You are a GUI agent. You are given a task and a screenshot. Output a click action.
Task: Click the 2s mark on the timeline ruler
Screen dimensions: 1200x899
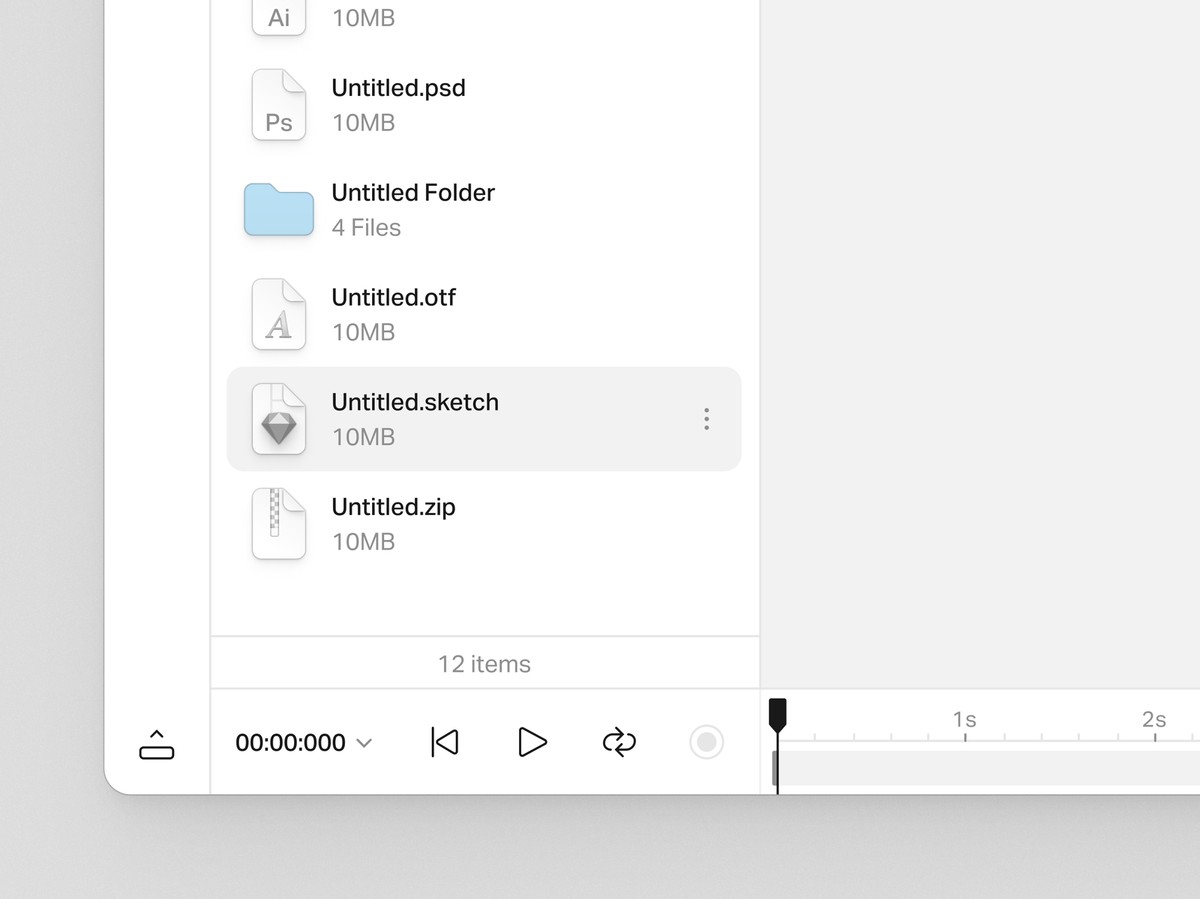(1154, 720)
